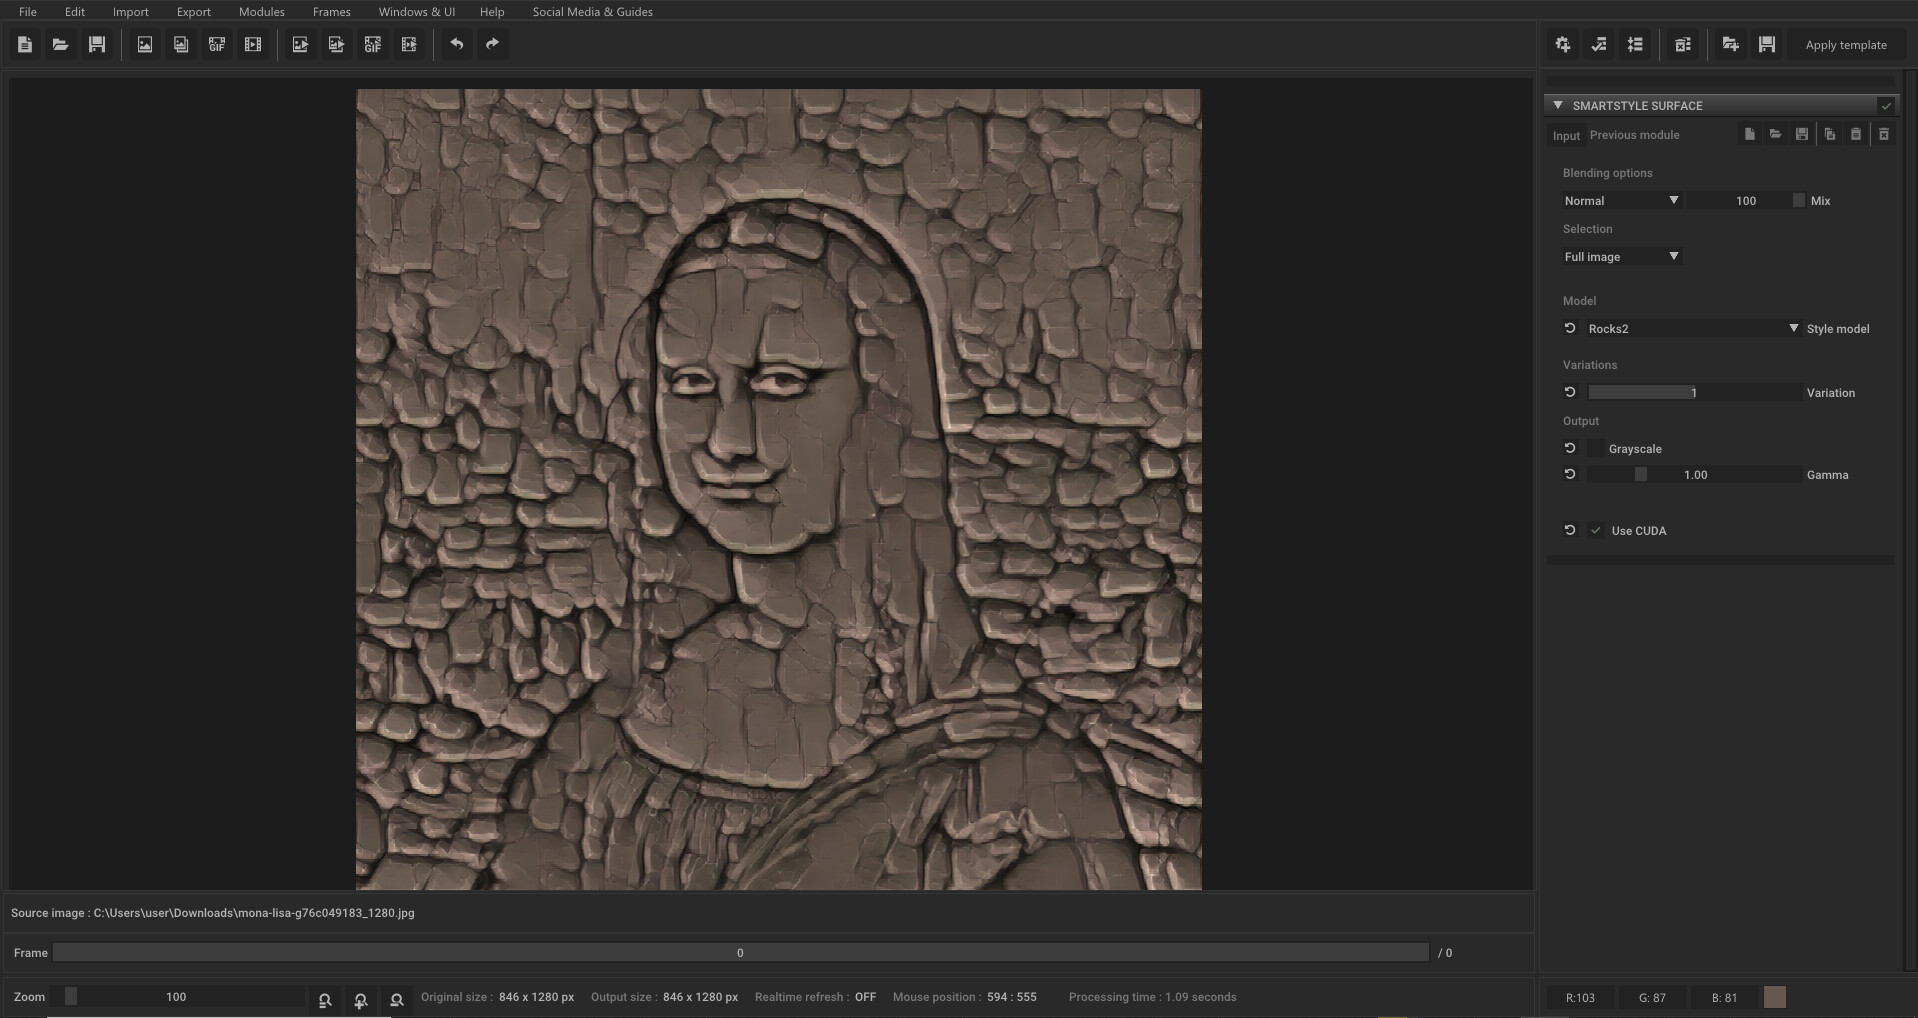The image size is (1918, 1018).
Task: Collapse the SMARTSTYLE SURFACE section
Action: 1557,105
